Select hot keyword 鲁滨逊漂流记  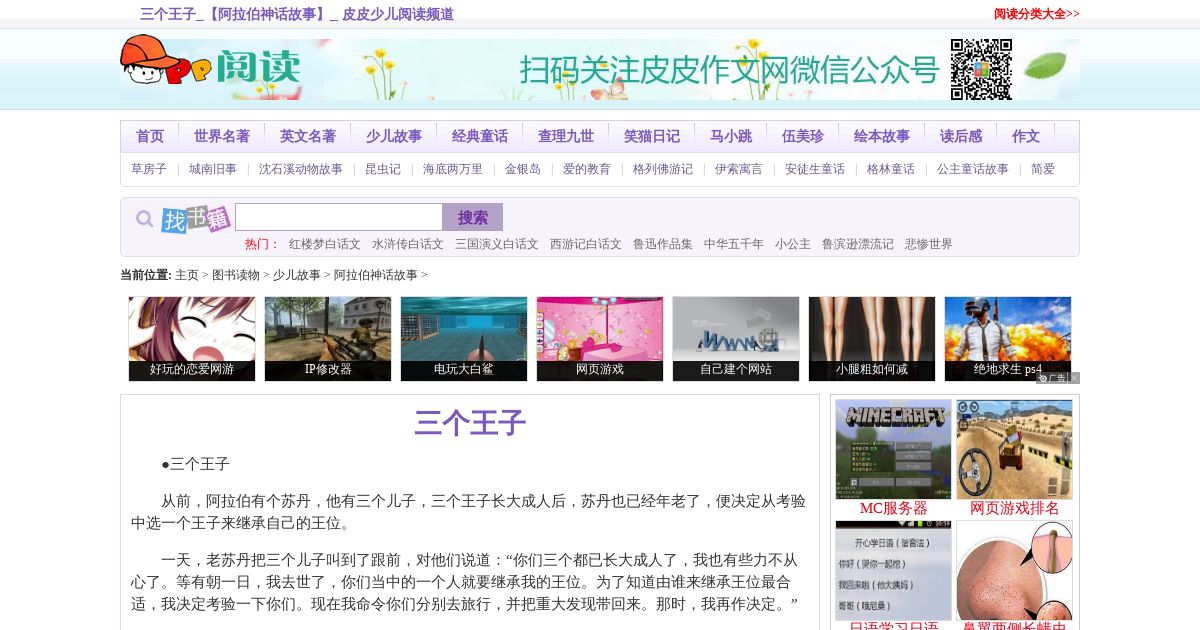click(858, 244)
